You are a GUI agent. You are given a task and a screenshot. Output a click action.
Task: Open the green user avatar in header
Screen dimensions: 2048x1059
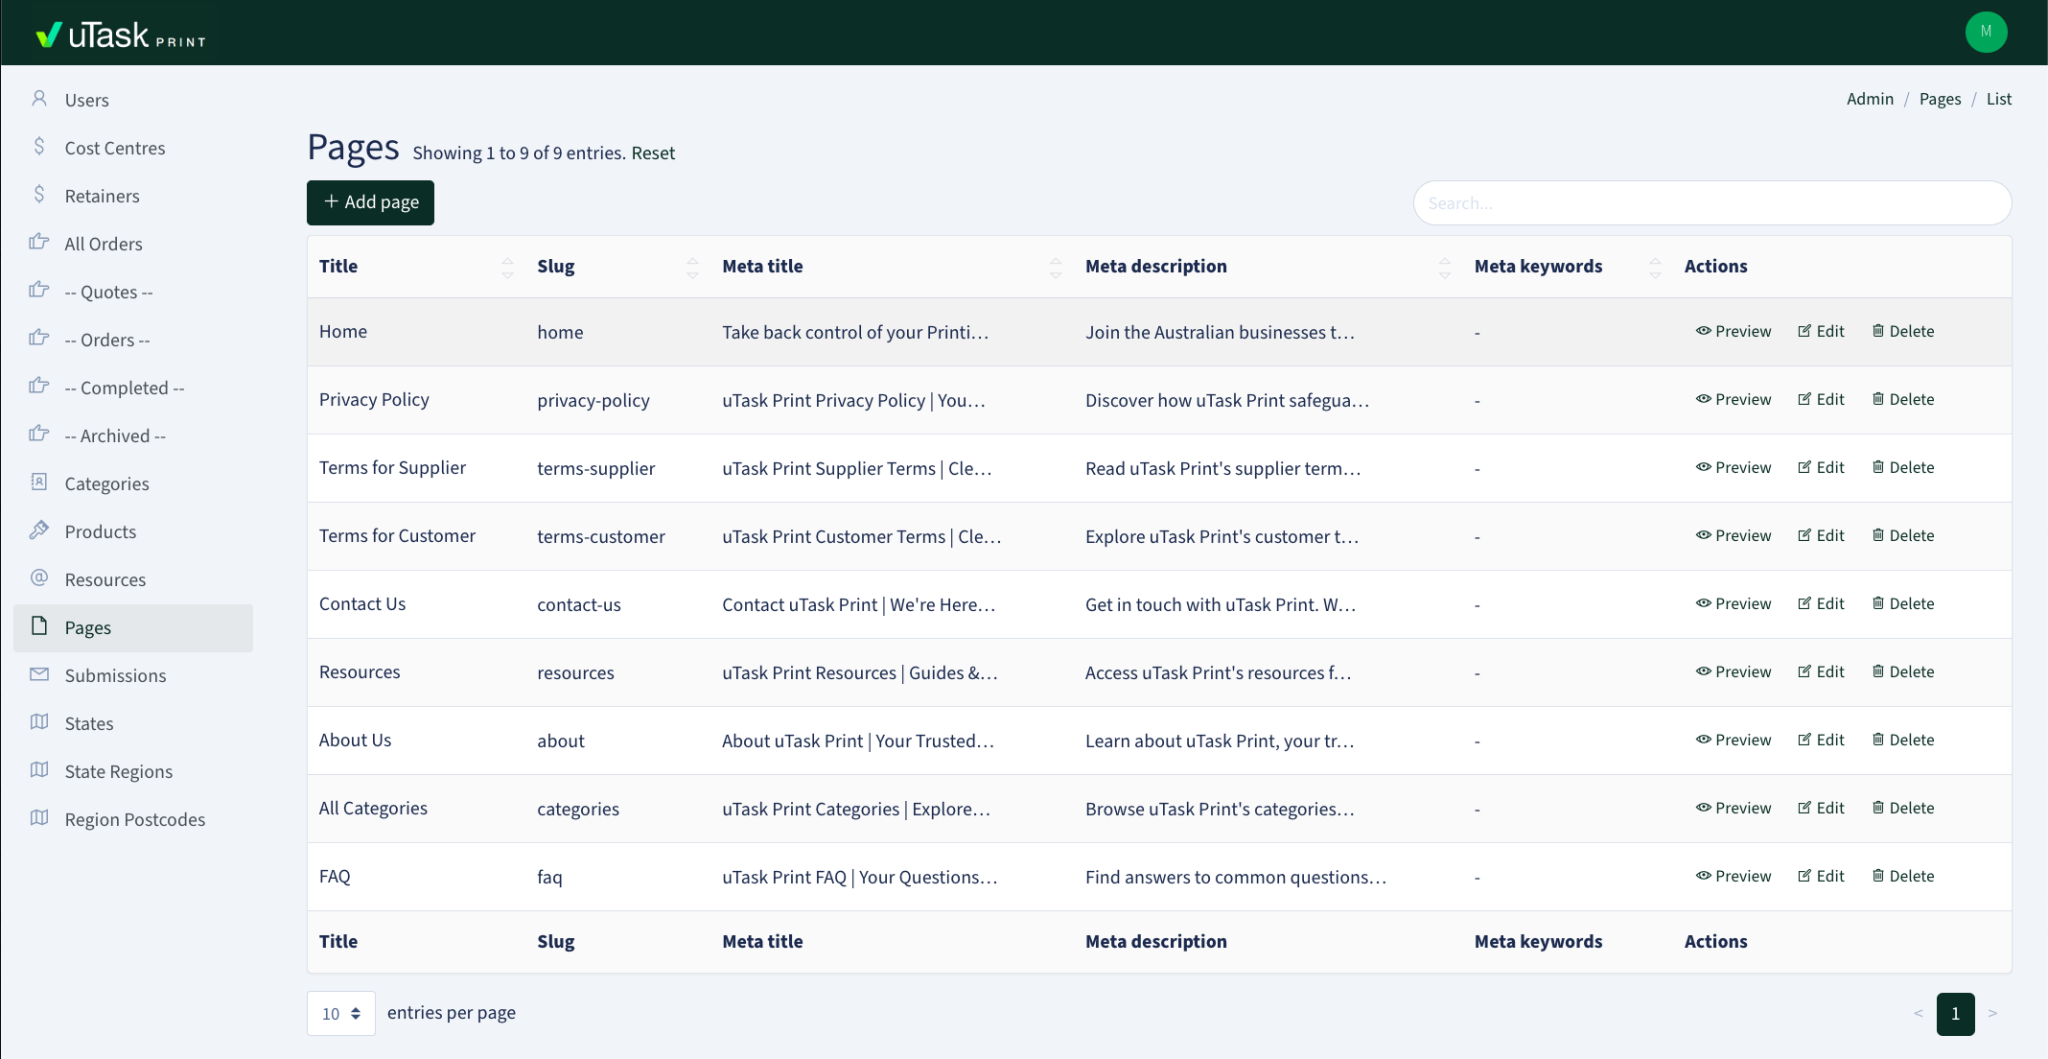[1985, 32]
